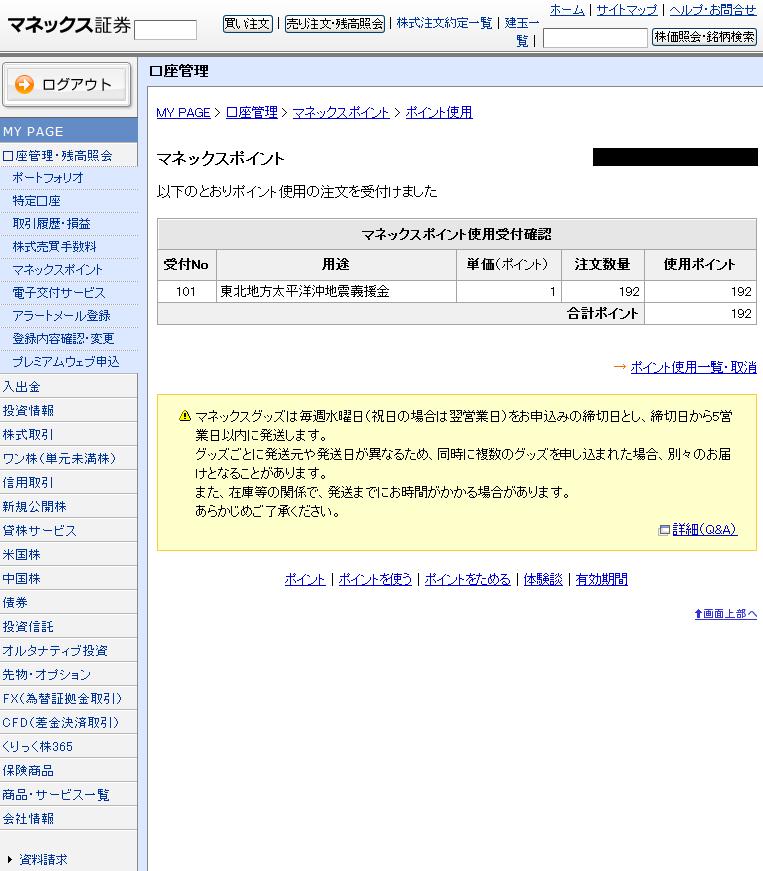Open ポートフォリオ in sidebar
Viewport: 763px width, 871px height.
point(69,178)
